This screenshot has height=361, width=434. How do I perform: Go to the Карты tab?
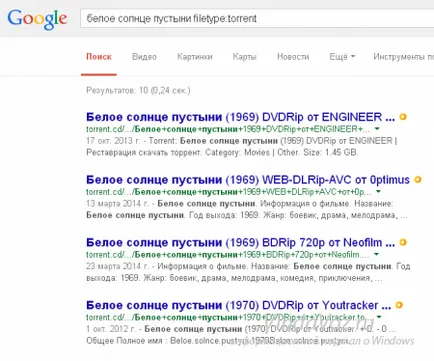[244, 57]
